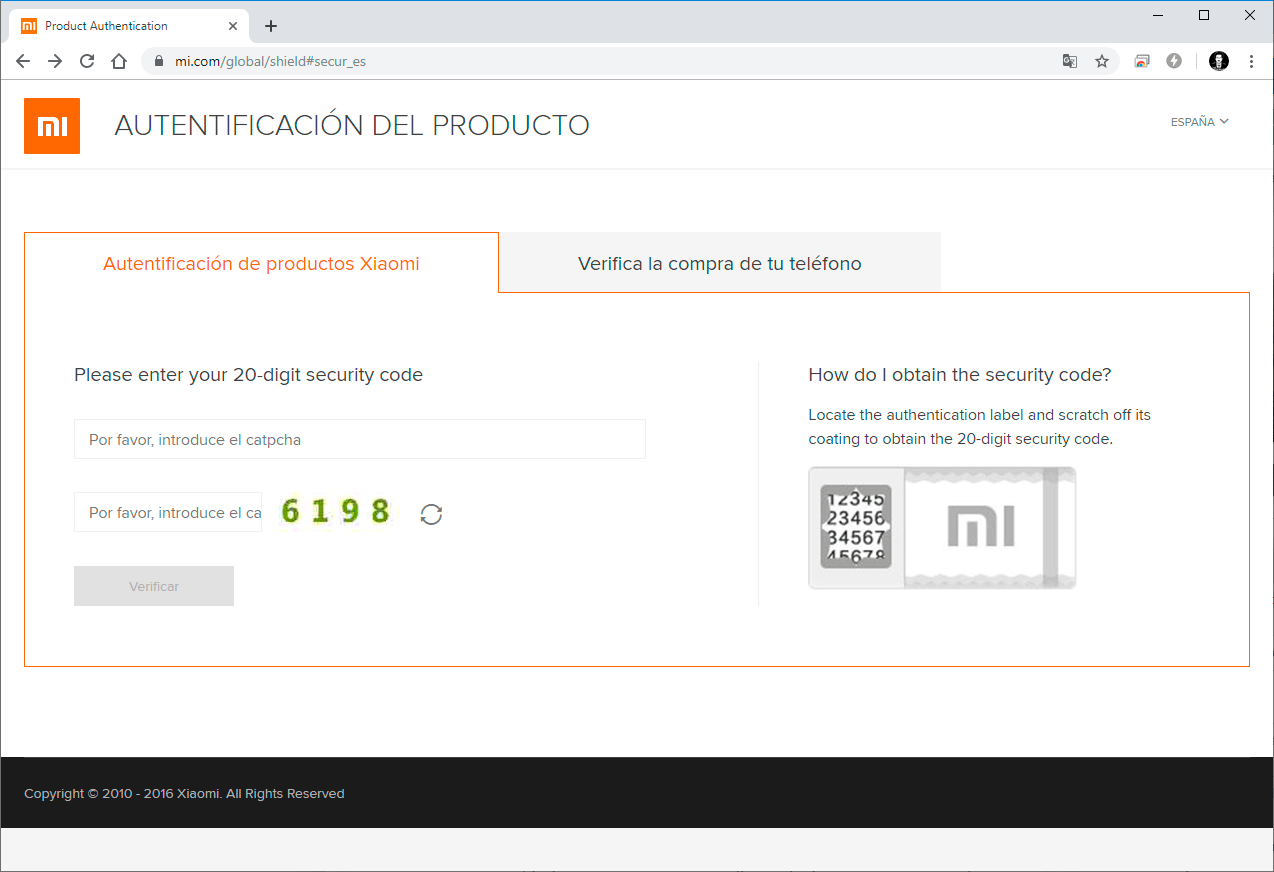This screenshot has height=872, width=1274.
Task: Go forward in browser history
Action: click(x=55, y=61)
